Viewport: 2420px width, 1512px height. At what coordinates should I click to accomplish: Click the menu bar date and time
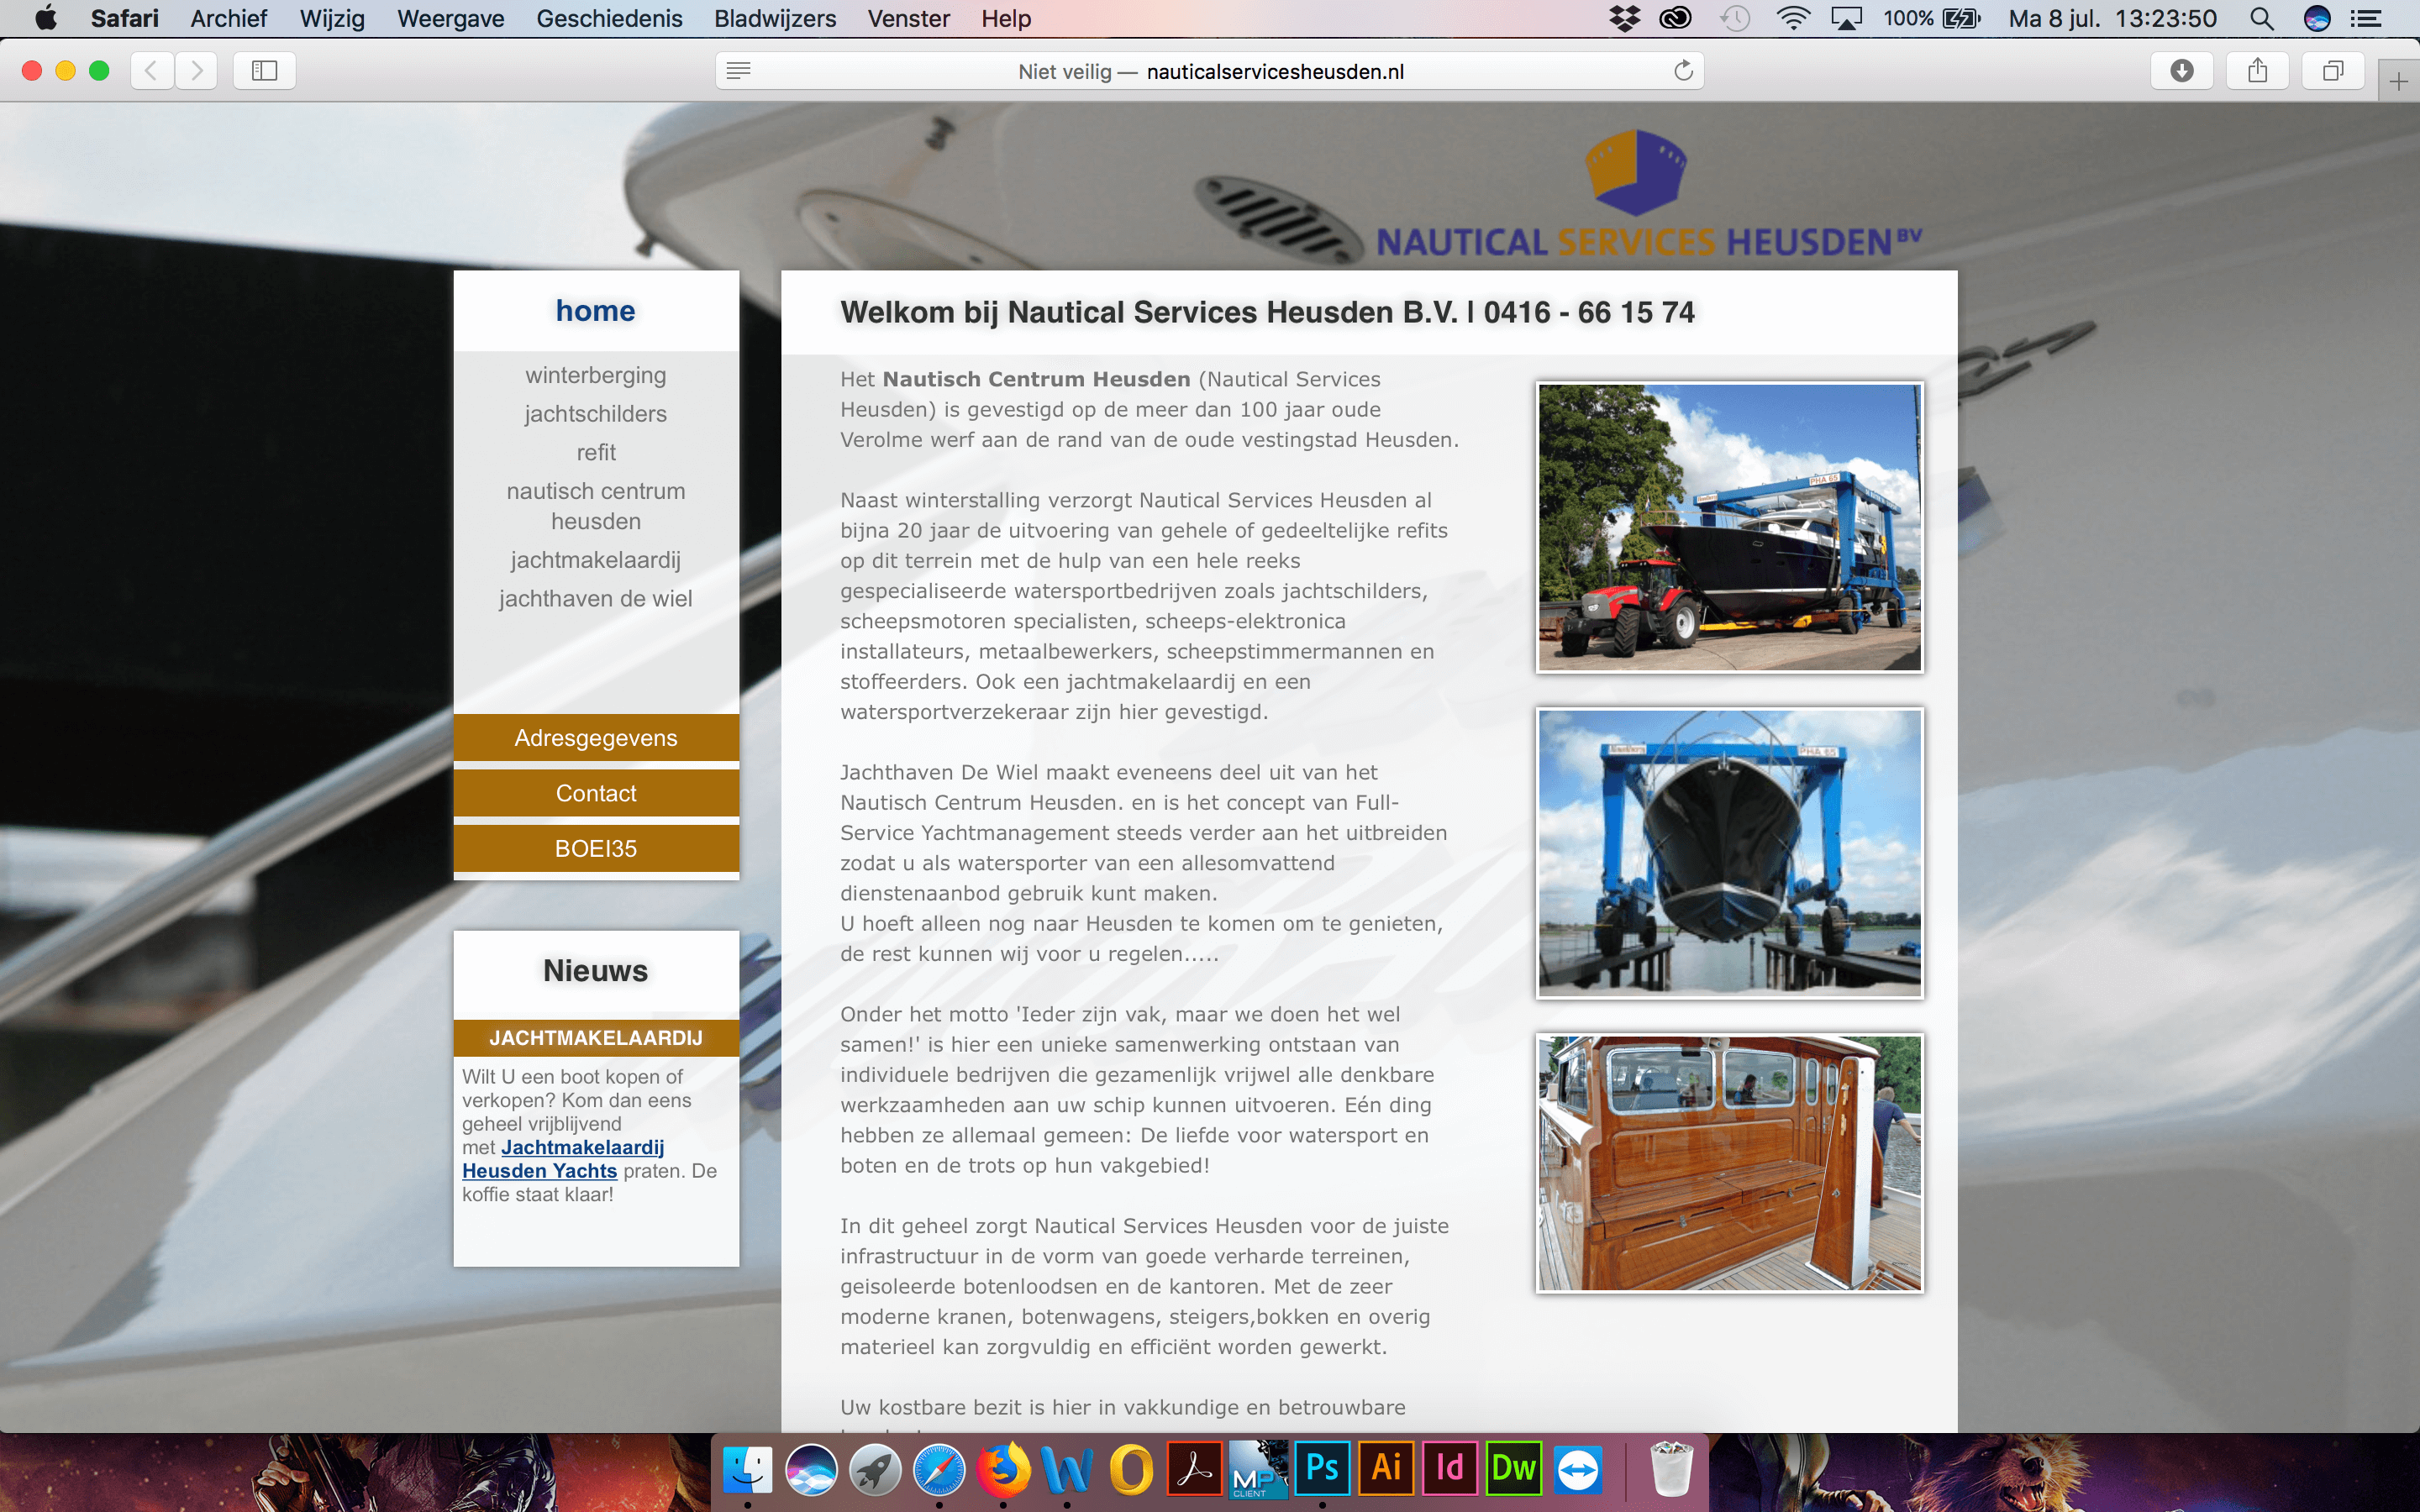pyautogui.click(x=2112, y=18)
